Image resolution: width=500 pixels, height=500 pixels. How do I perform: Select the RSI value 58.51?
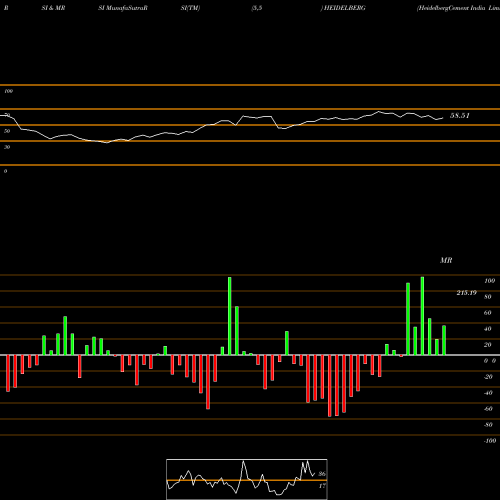coord(460,116)
